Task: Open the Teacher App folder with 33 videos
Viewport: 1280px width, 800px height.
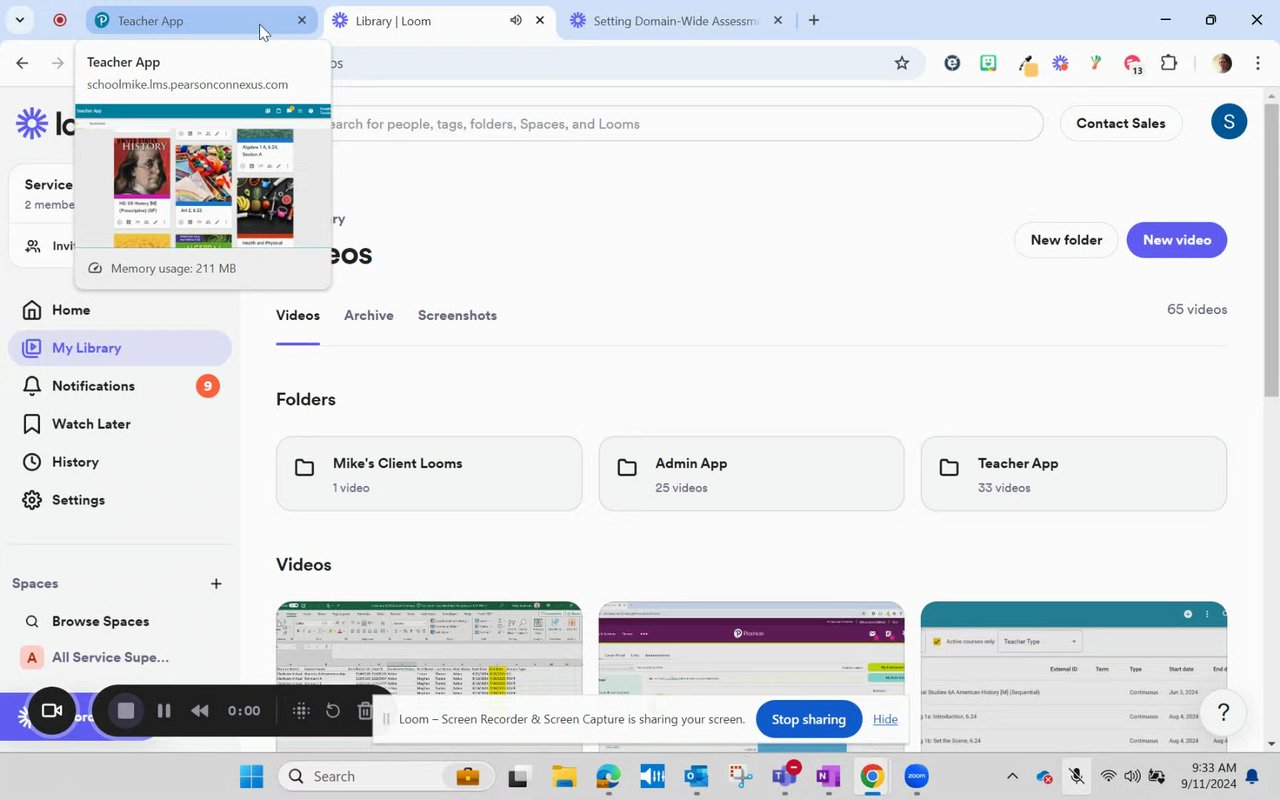Action: click(x=1074, y=474)
